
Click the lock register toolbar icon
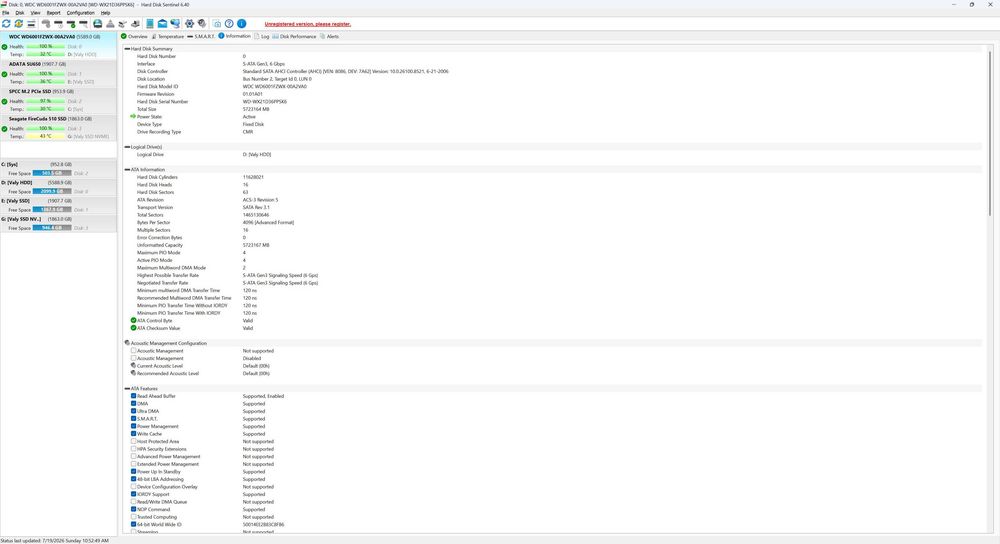217,24
